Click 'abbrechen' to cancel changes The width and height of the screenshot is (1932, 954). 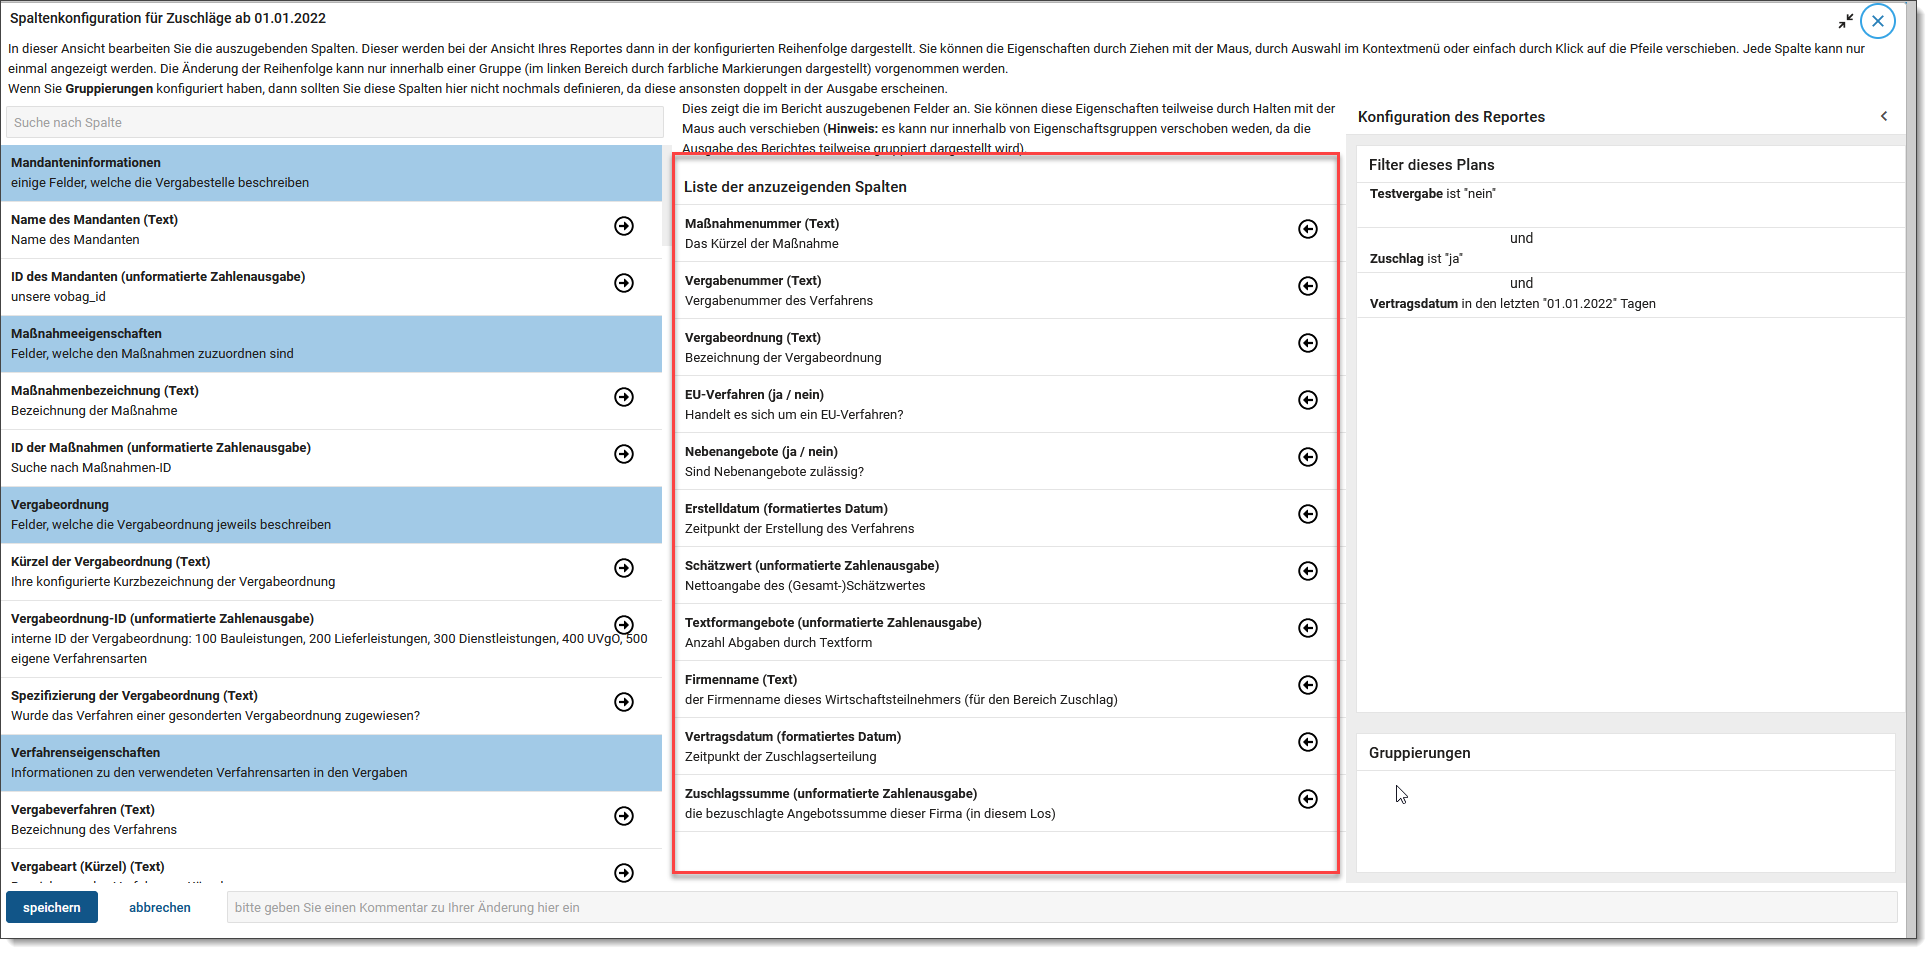pos(160,907)
